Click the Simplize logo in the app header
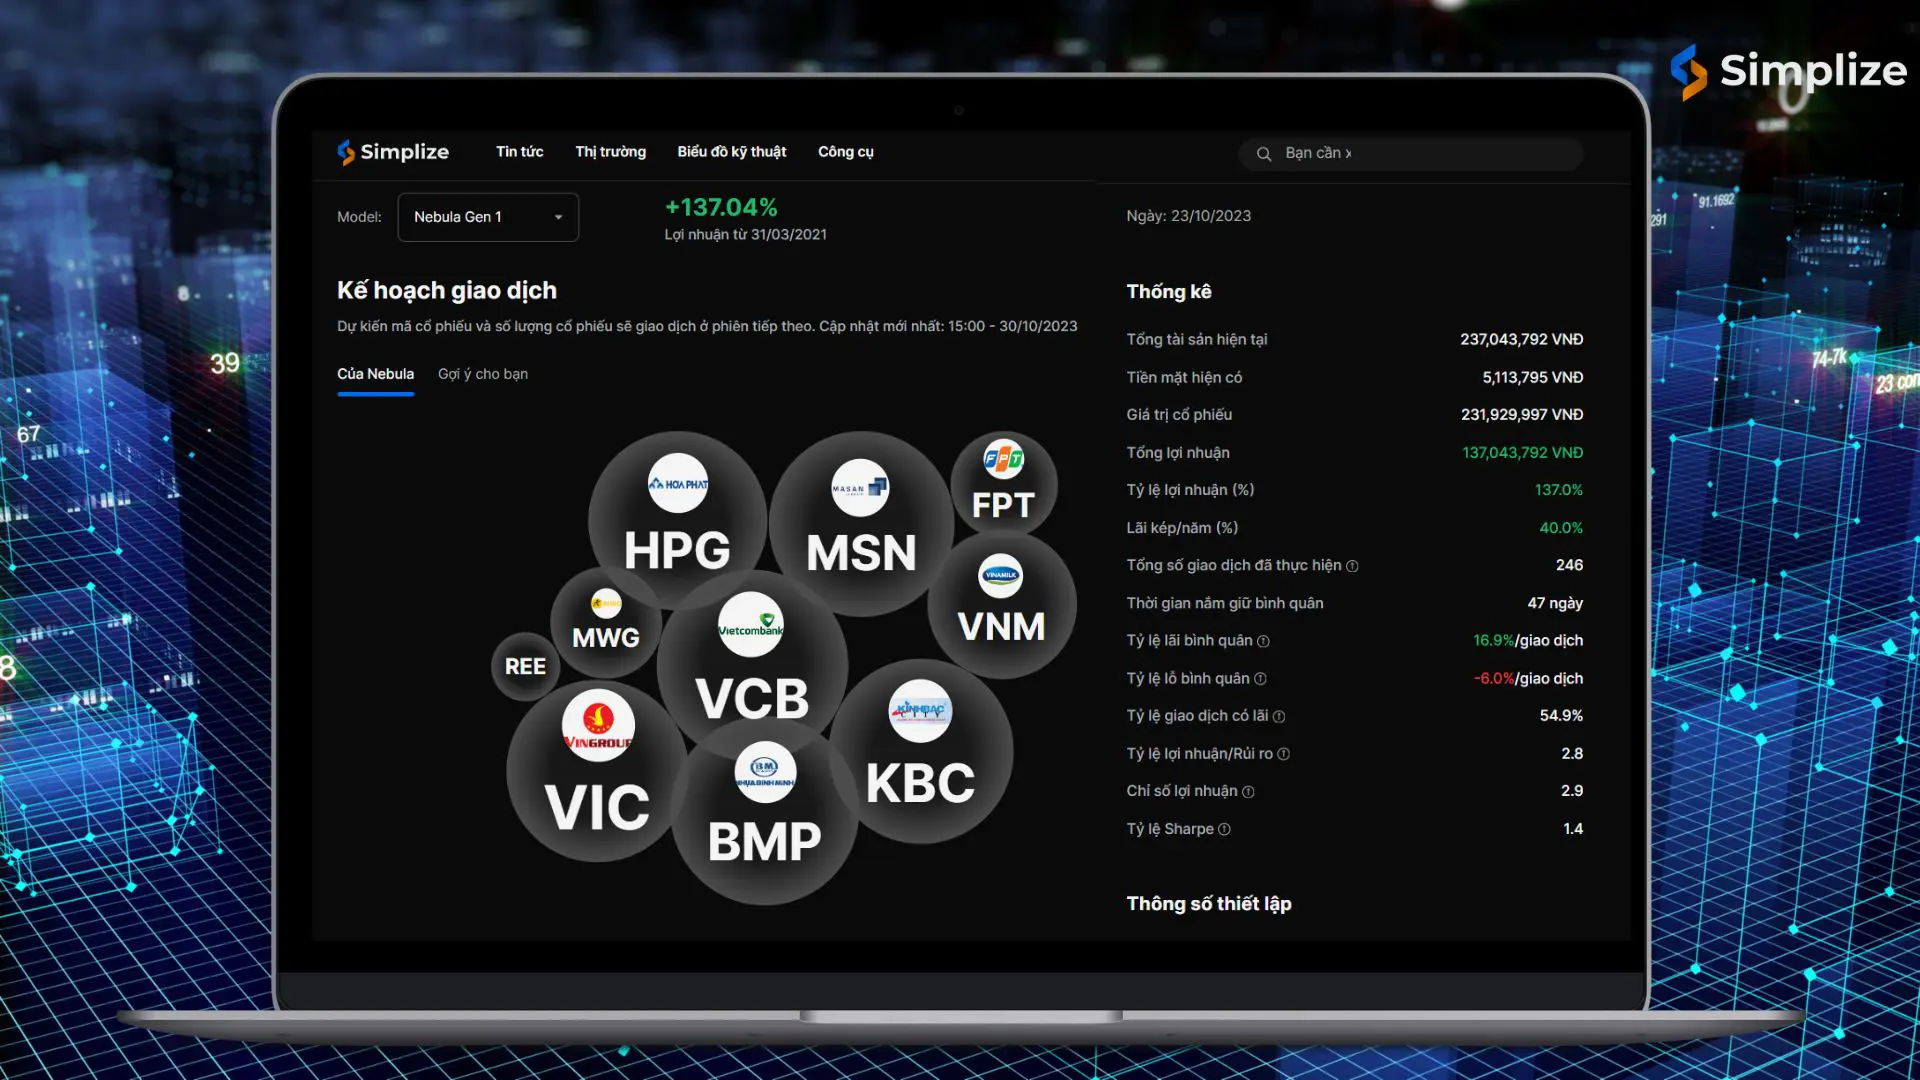Image resolution: width=1920 pixels, height=1080 pixels. click(x=393, y=152)
